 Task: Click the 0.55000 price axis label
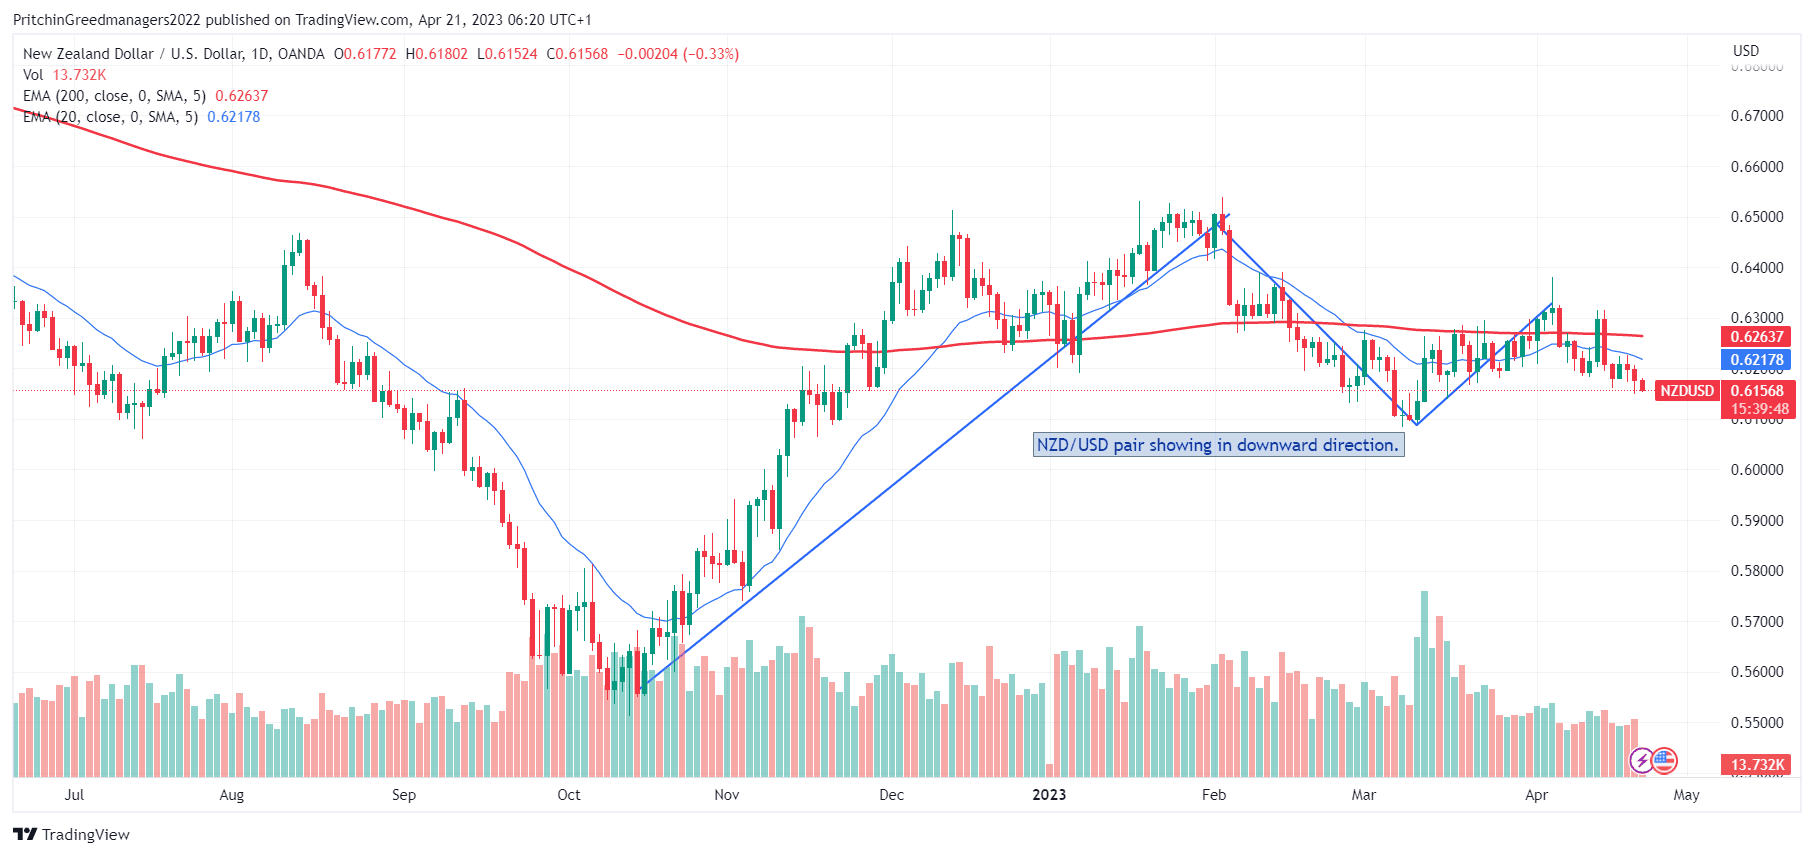[x=1757, y=723]
